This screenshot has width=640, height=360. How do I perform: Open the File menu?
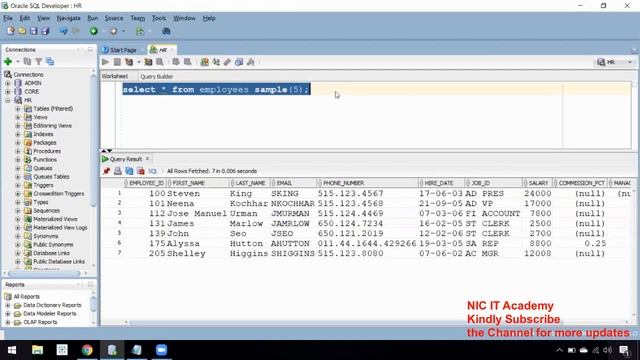[8, 18]
